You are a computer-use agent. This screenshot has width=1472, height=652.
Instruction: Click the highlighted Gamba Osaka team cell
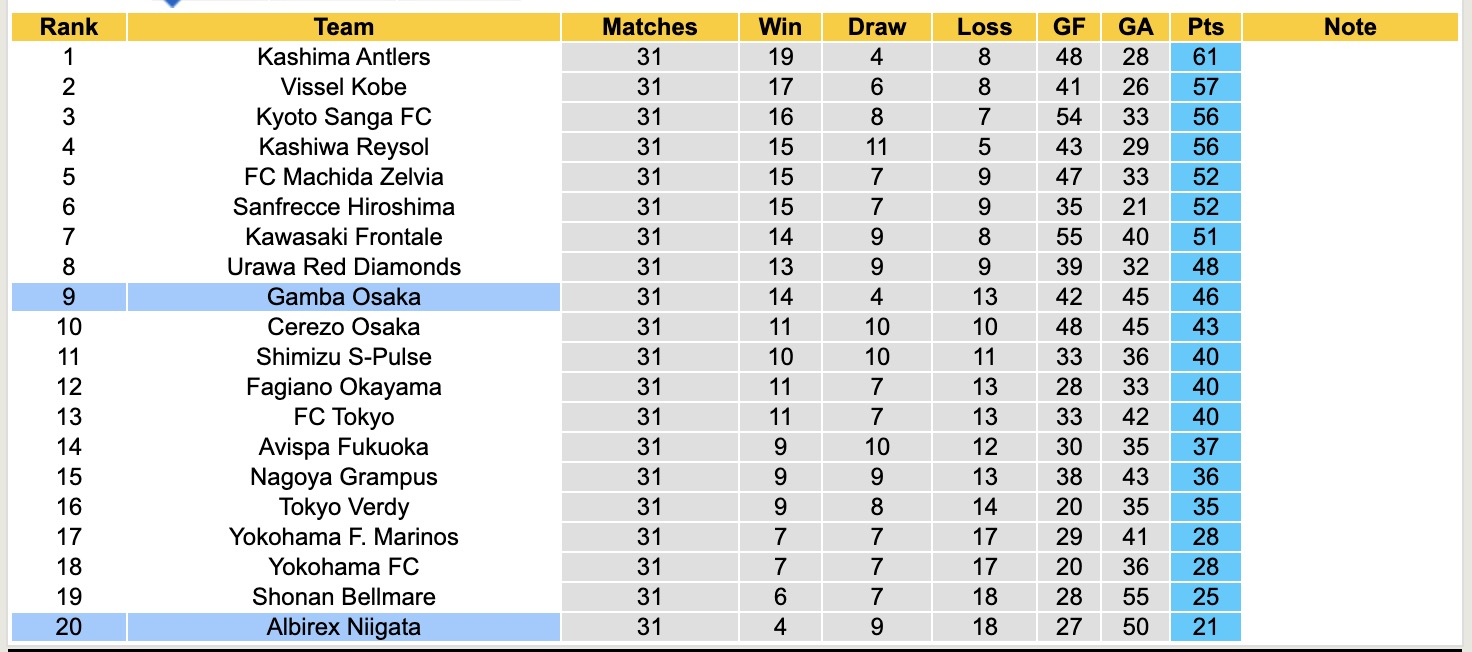click(343, 297)
